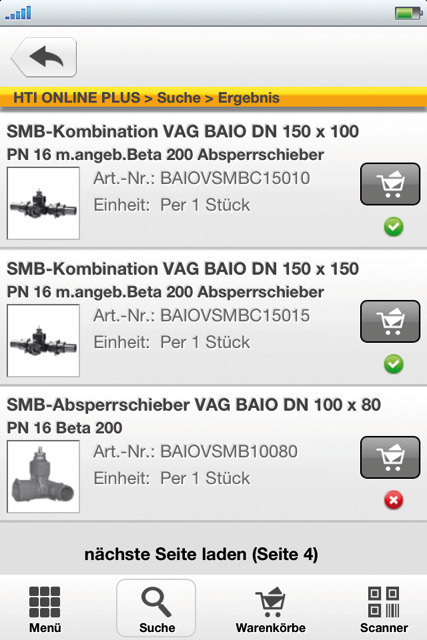Open product image of BAIOVSMBC15015

(x=43, y=340)
